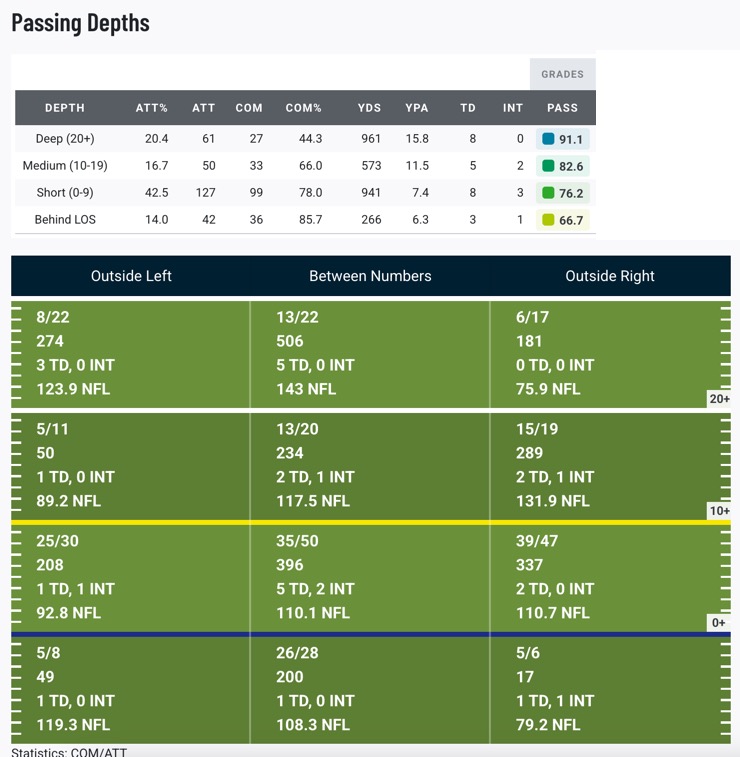
Task: Select the Outside Left header
Action: [x=131, y=276]
